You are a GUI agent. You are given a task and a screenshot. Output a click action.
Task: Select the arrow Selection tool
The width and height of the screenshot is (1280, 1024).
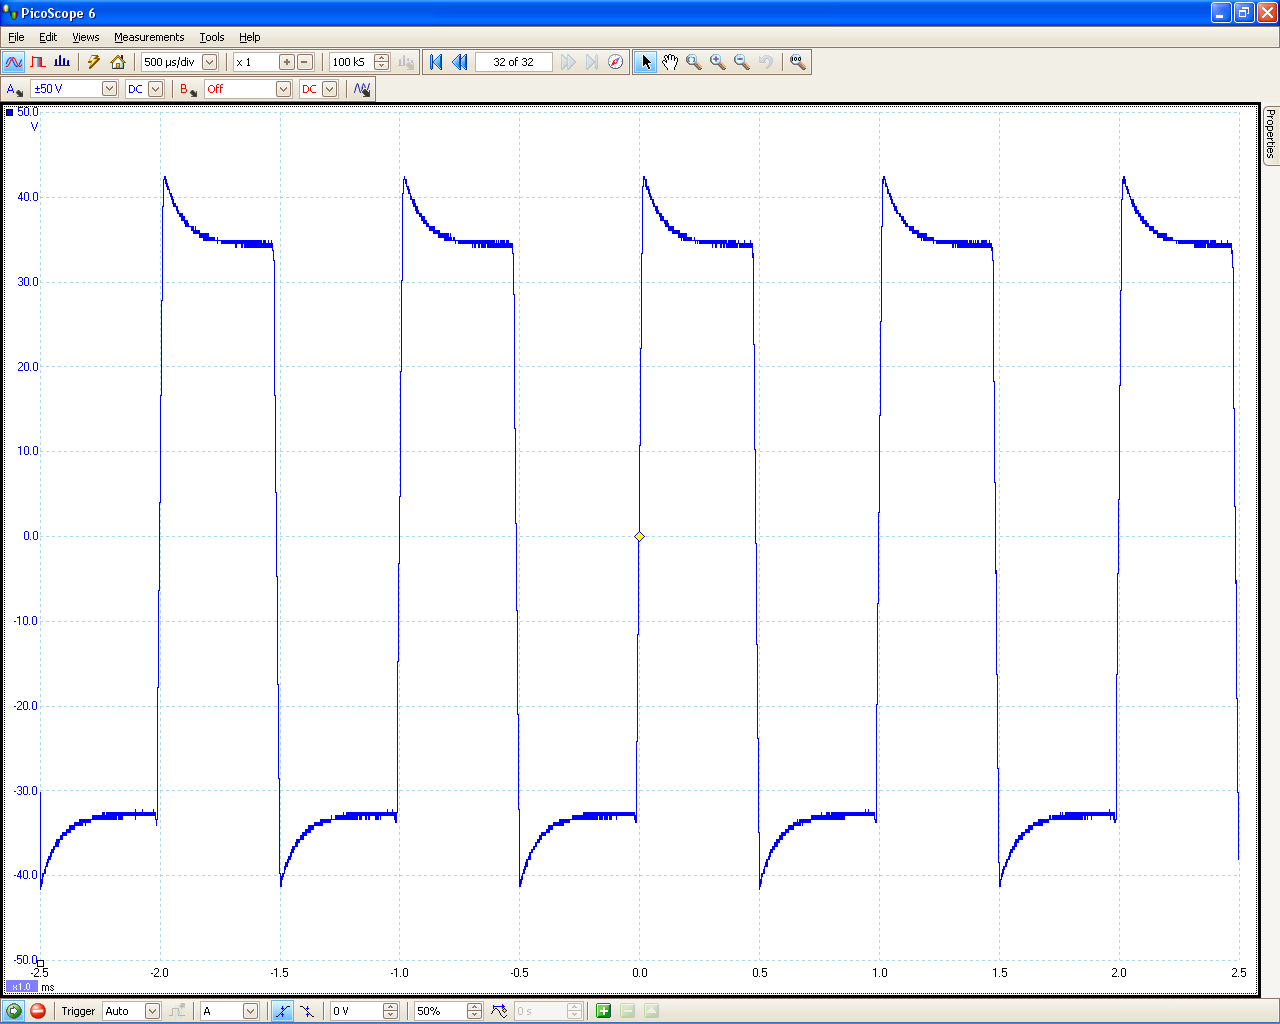pyautogui.click(x=646, y=62)
